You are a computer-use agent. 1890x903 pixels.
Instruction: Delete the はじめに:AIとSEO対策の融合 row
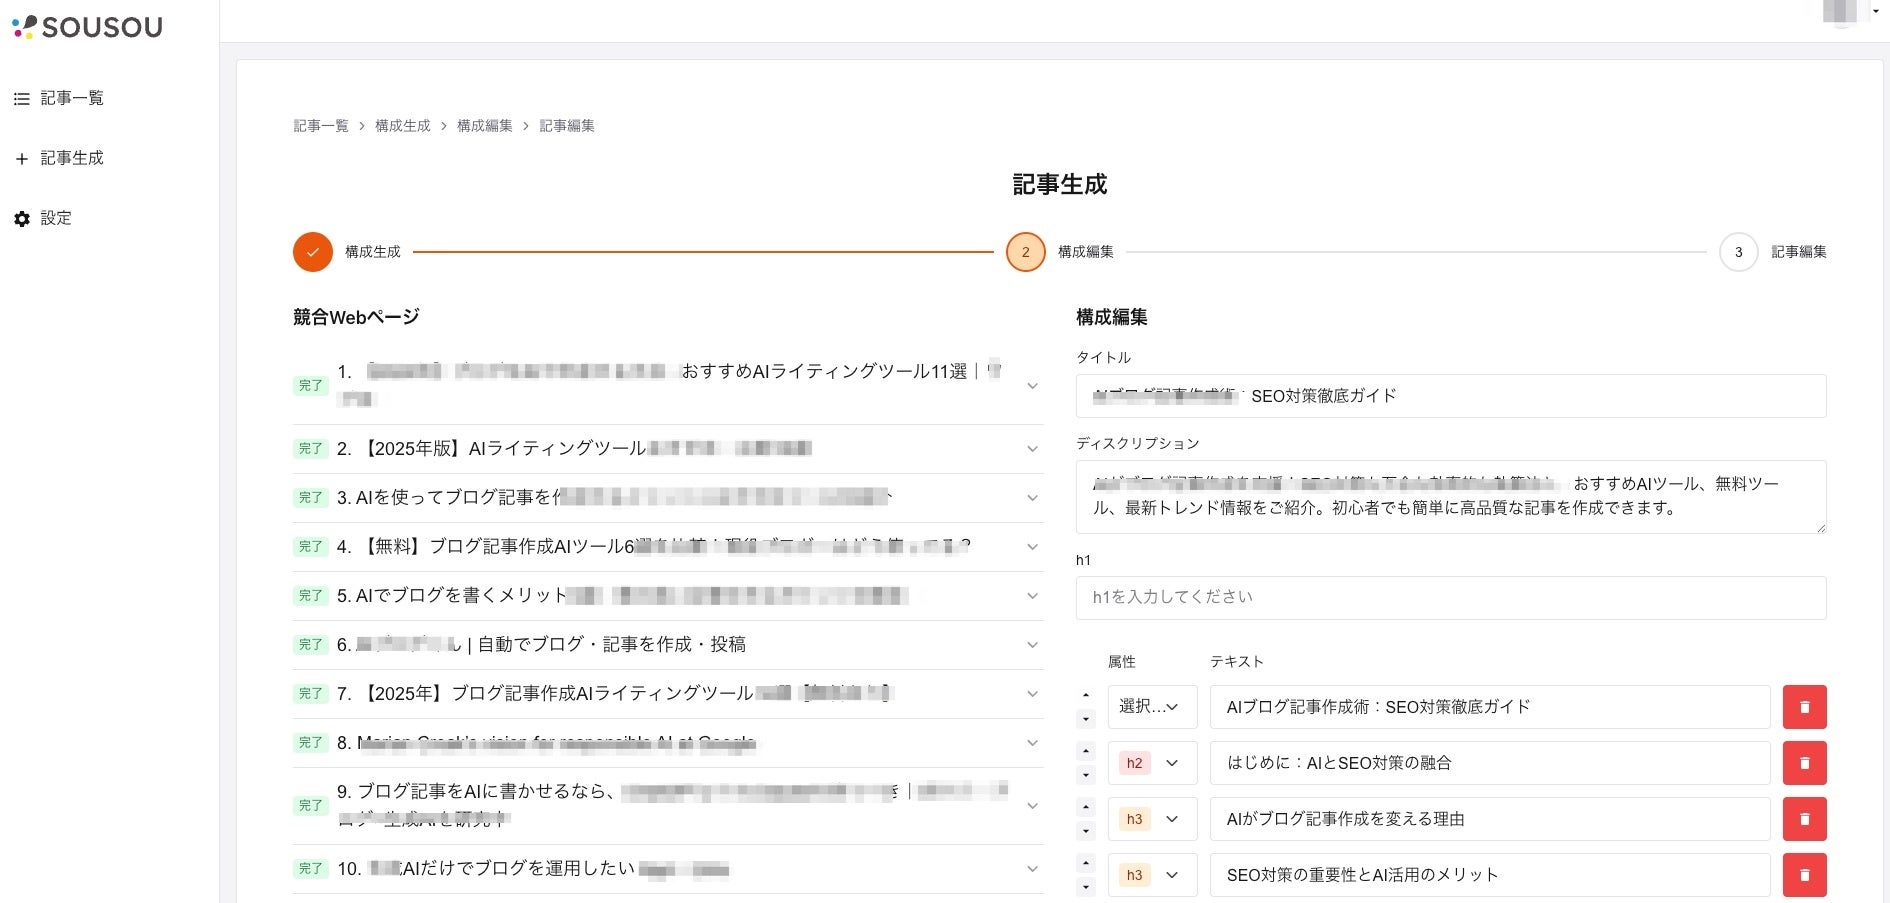pos(1804,763)
